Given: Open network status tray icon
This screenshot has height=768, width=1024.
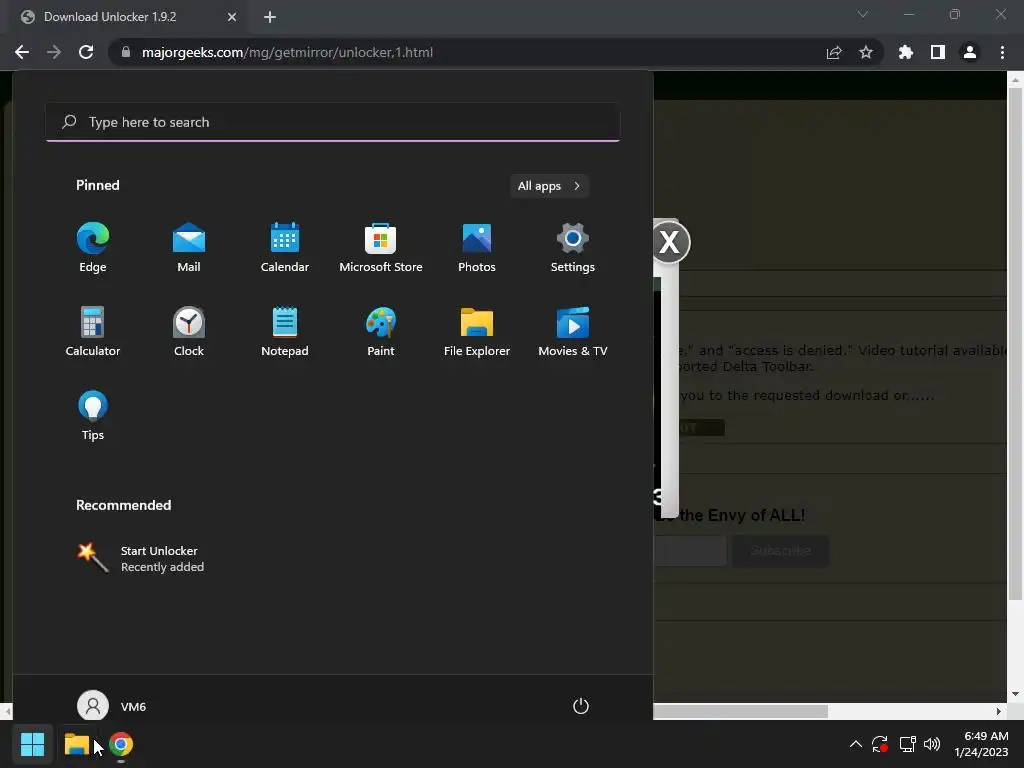Looking at the screenshot, I should [x=907, y=744].
